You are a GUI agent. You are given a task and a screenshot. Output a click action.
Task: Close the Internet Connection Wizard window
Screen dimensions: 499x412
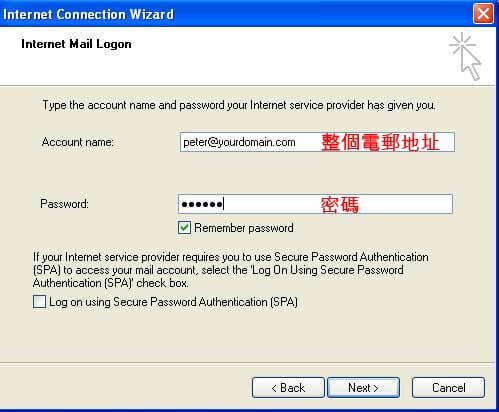click(x=483, y=14)
